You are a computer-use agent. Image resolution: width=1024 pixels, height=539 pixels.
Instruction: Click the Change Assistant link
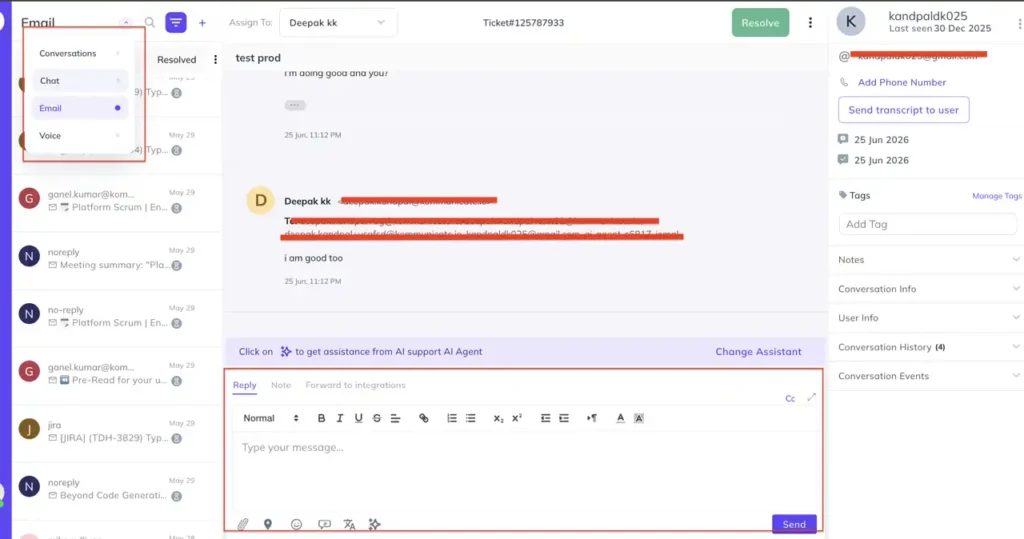click(x=758, y=351)
